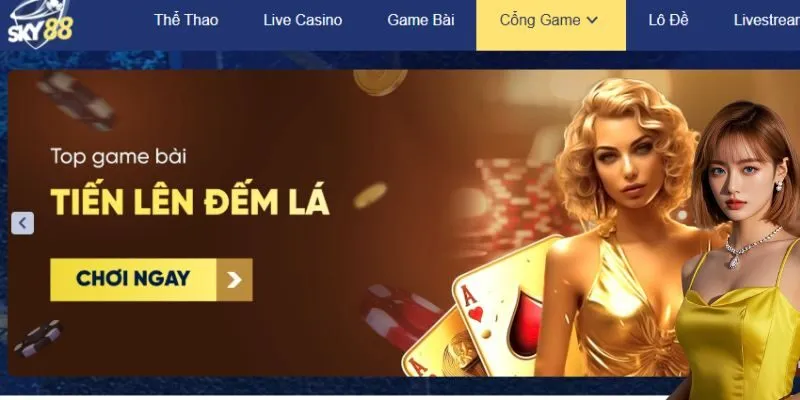This screenshot has height=400, width=800.
Task: Open the Livestream menu item
Action: [x=766, y=20]
